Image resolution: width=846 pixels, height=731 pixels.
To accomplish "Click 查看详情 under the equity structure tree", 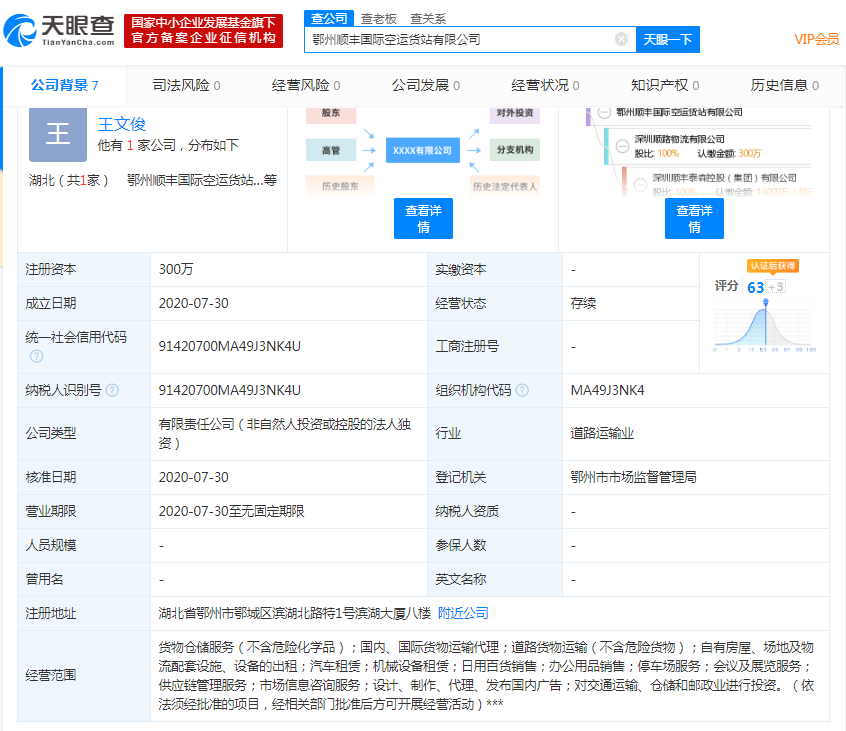I will 694,218.
